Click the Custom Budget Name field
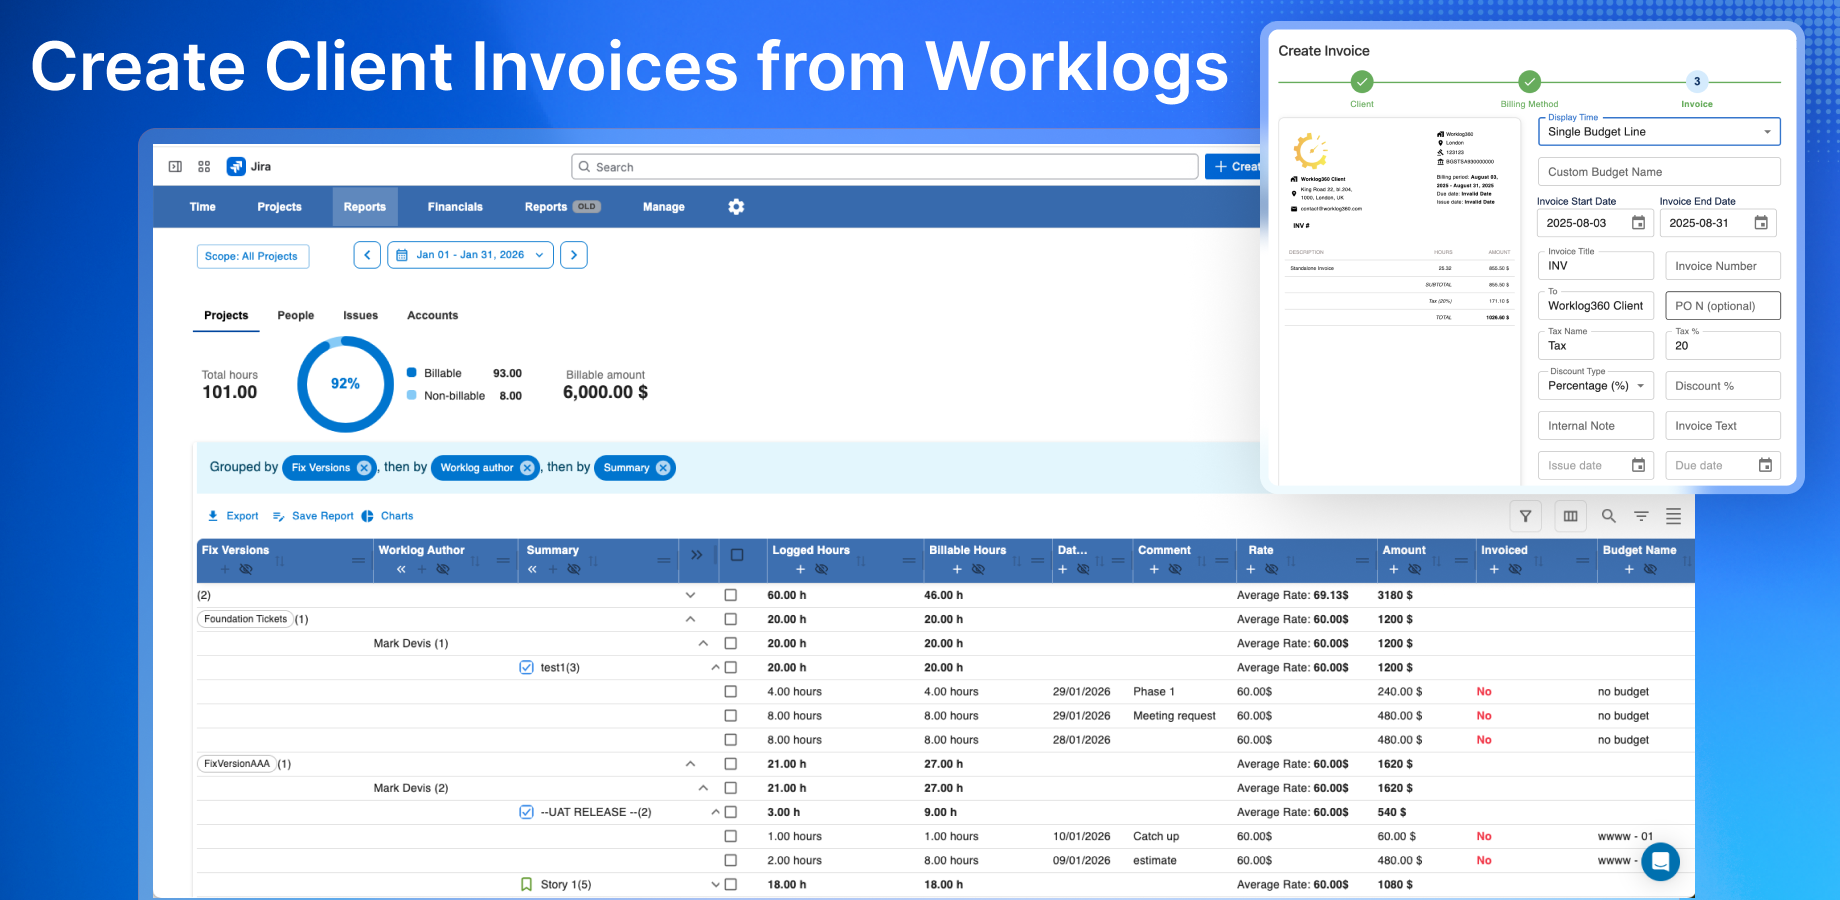This screenshot has width=1840, height=900. (1658, 172)
